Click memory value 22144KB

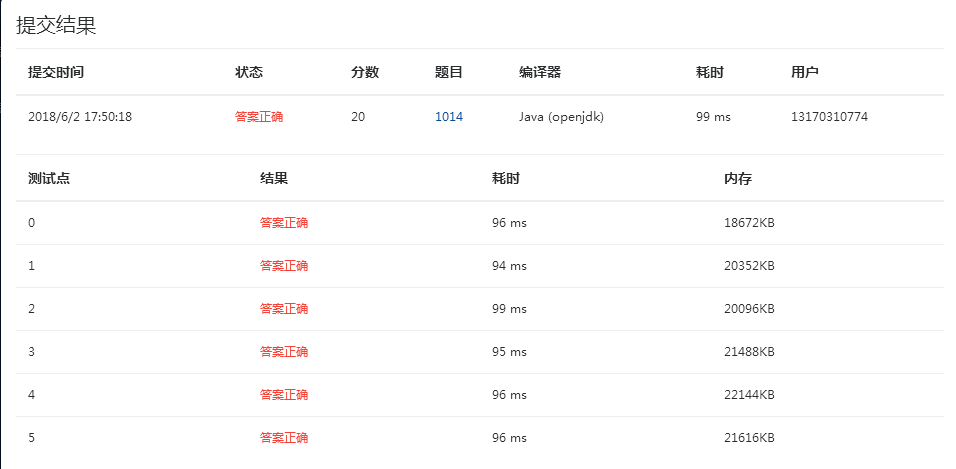pos(749,395)
